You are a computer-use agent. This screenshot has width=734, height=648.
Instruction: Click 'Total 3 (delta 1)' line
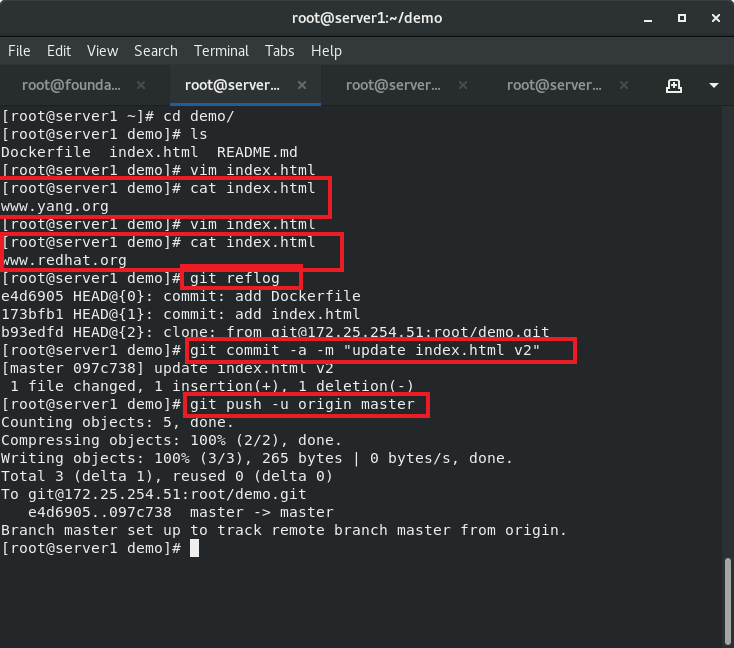pos(167,476)
